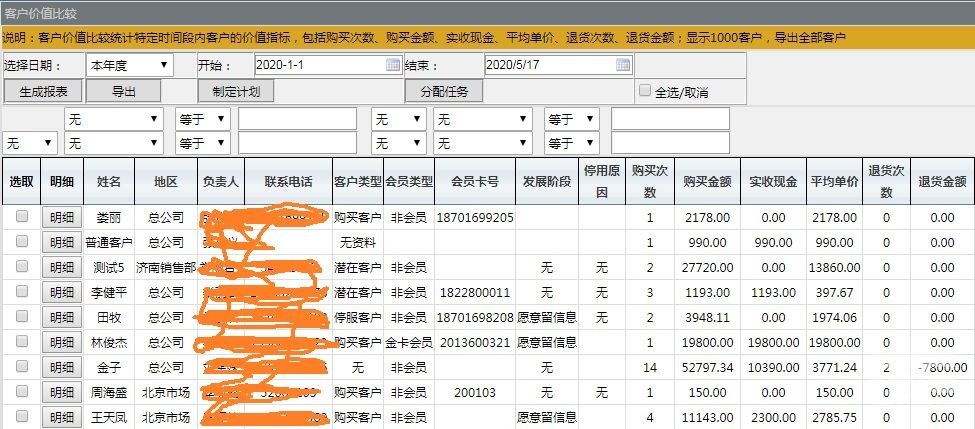Open the start date calendar picker icon
The width and height of the screenshot is (975, 429).
click(393, 65)
